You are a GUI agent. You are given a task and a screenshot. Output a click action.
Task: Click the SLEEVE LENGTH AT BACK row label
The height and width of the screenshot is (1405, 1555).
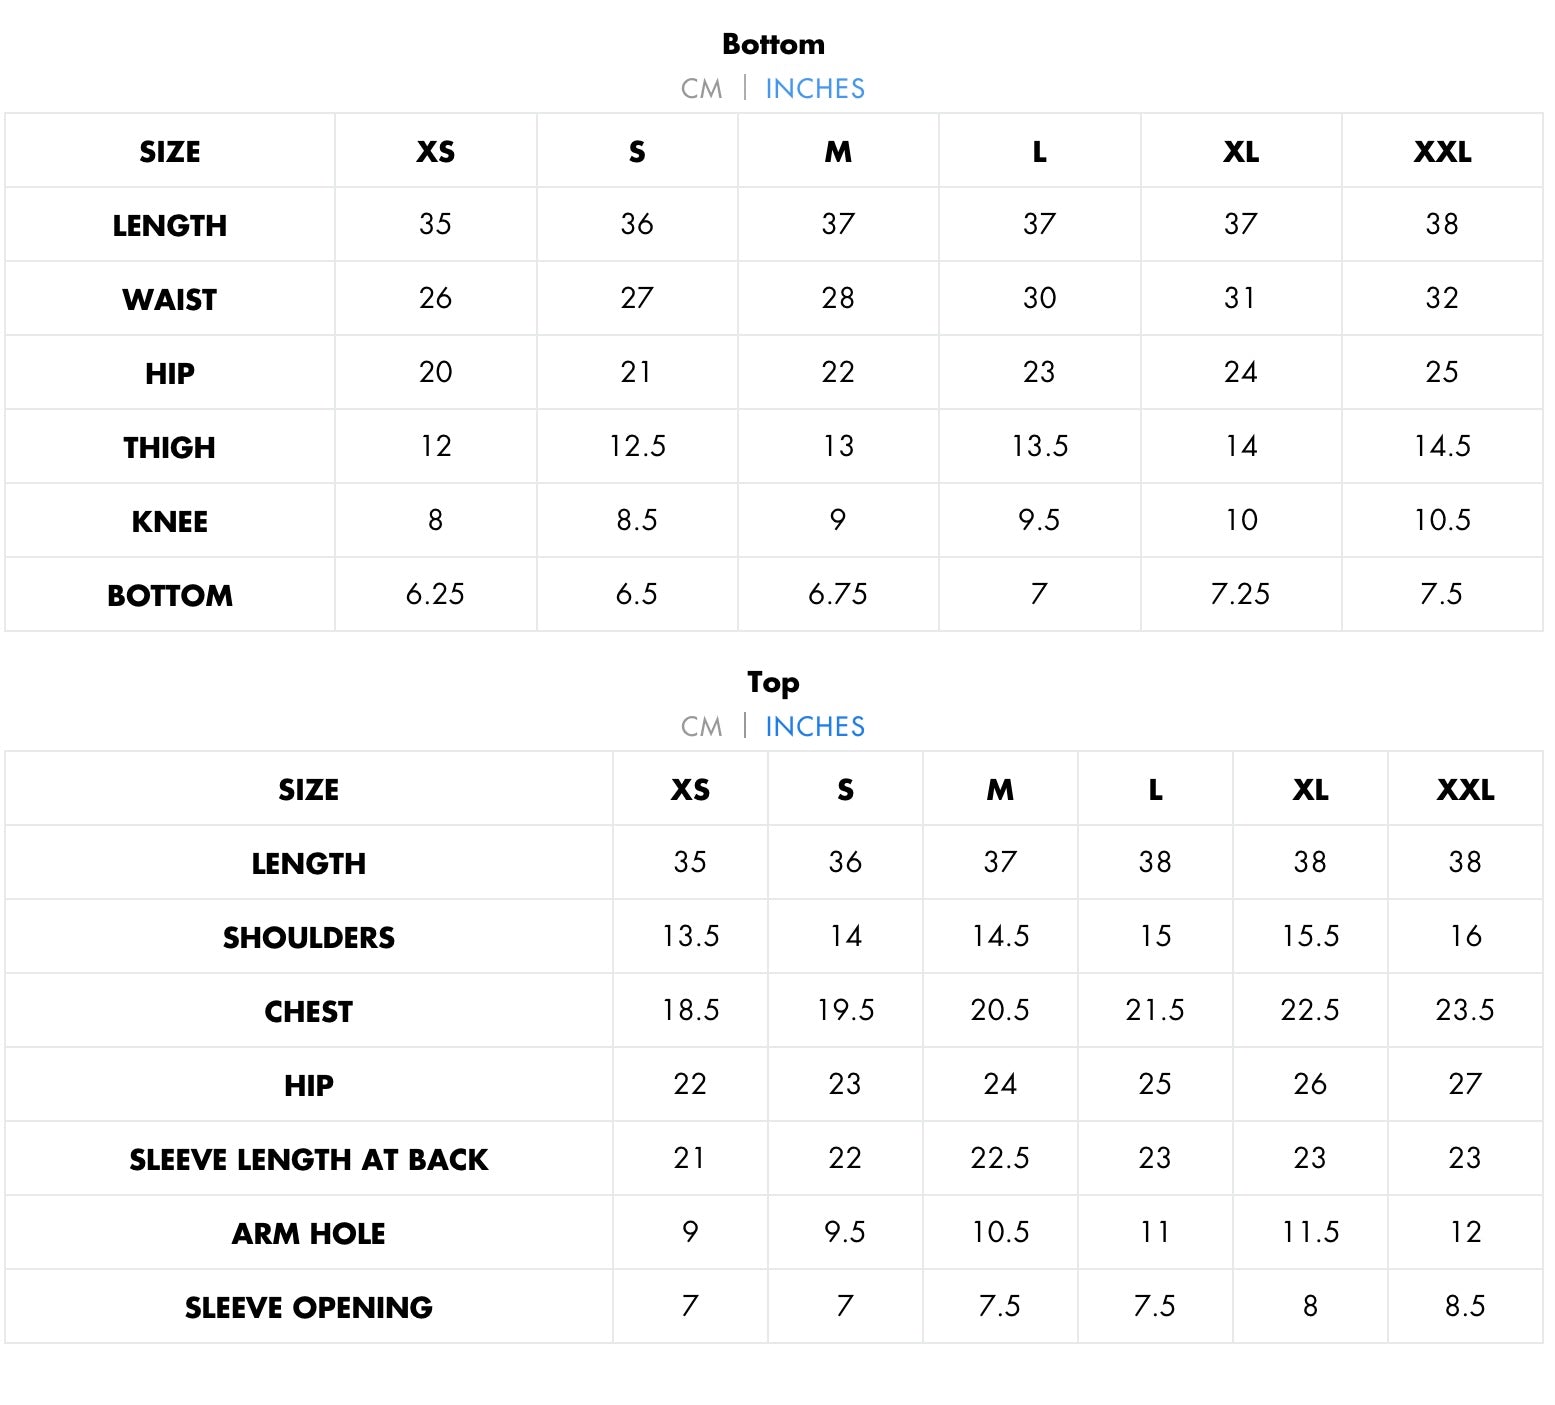(x=308, y=1160)
